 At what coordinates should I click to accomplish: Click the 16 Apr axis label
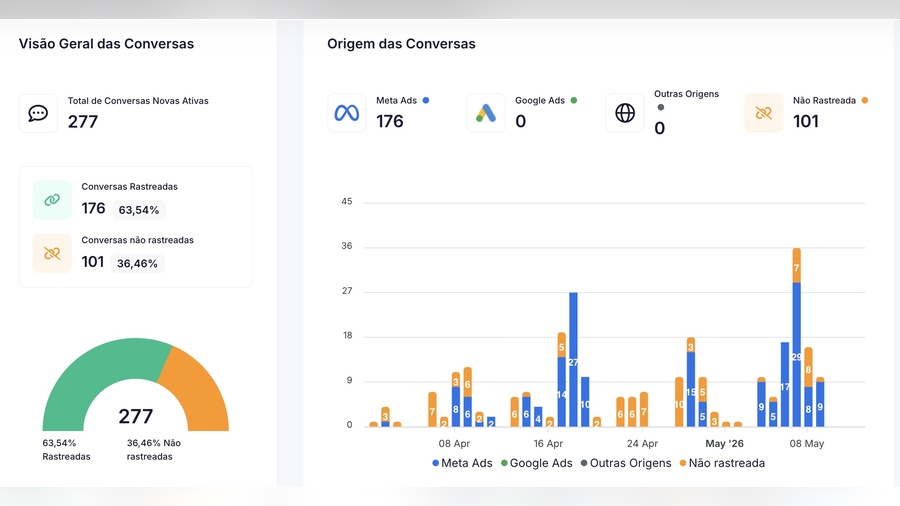[x=548, y=443]
